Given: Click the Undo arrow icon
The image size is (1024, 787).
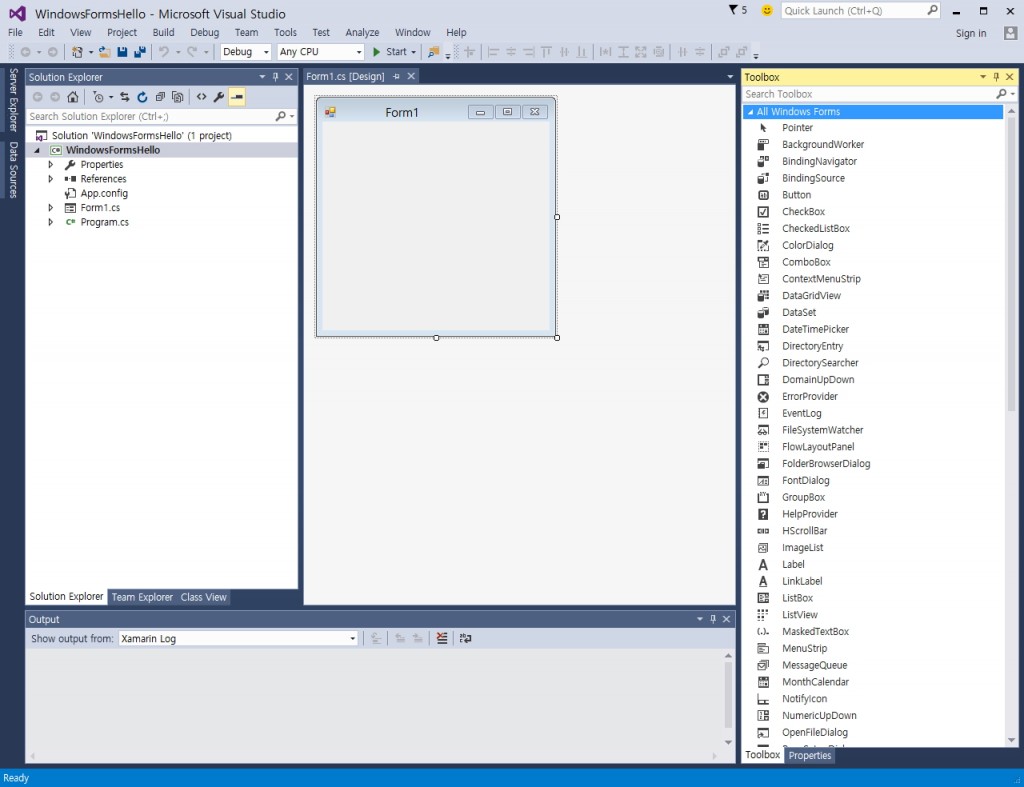Looking at the screenshot, I should [164, 52].
